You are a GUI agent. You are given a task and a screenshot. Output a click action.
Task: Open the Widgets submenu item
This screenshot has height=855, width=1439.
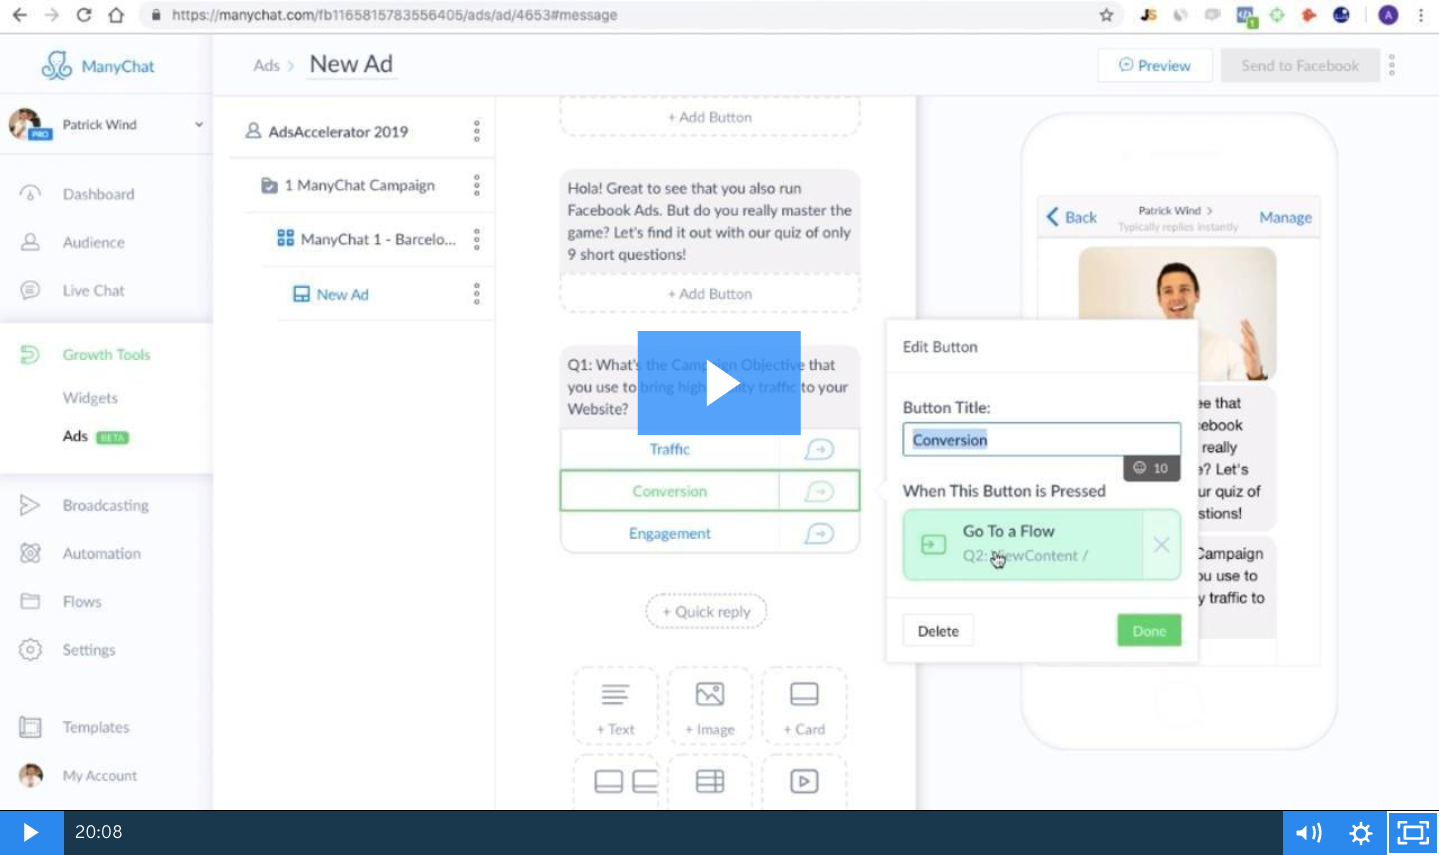tap(90, 398)
